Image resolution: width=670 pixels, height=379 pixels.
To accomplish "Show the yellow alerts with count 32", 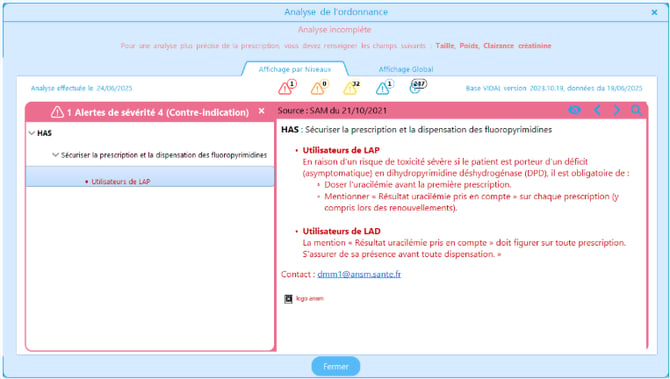I will (x=351, y=87).
